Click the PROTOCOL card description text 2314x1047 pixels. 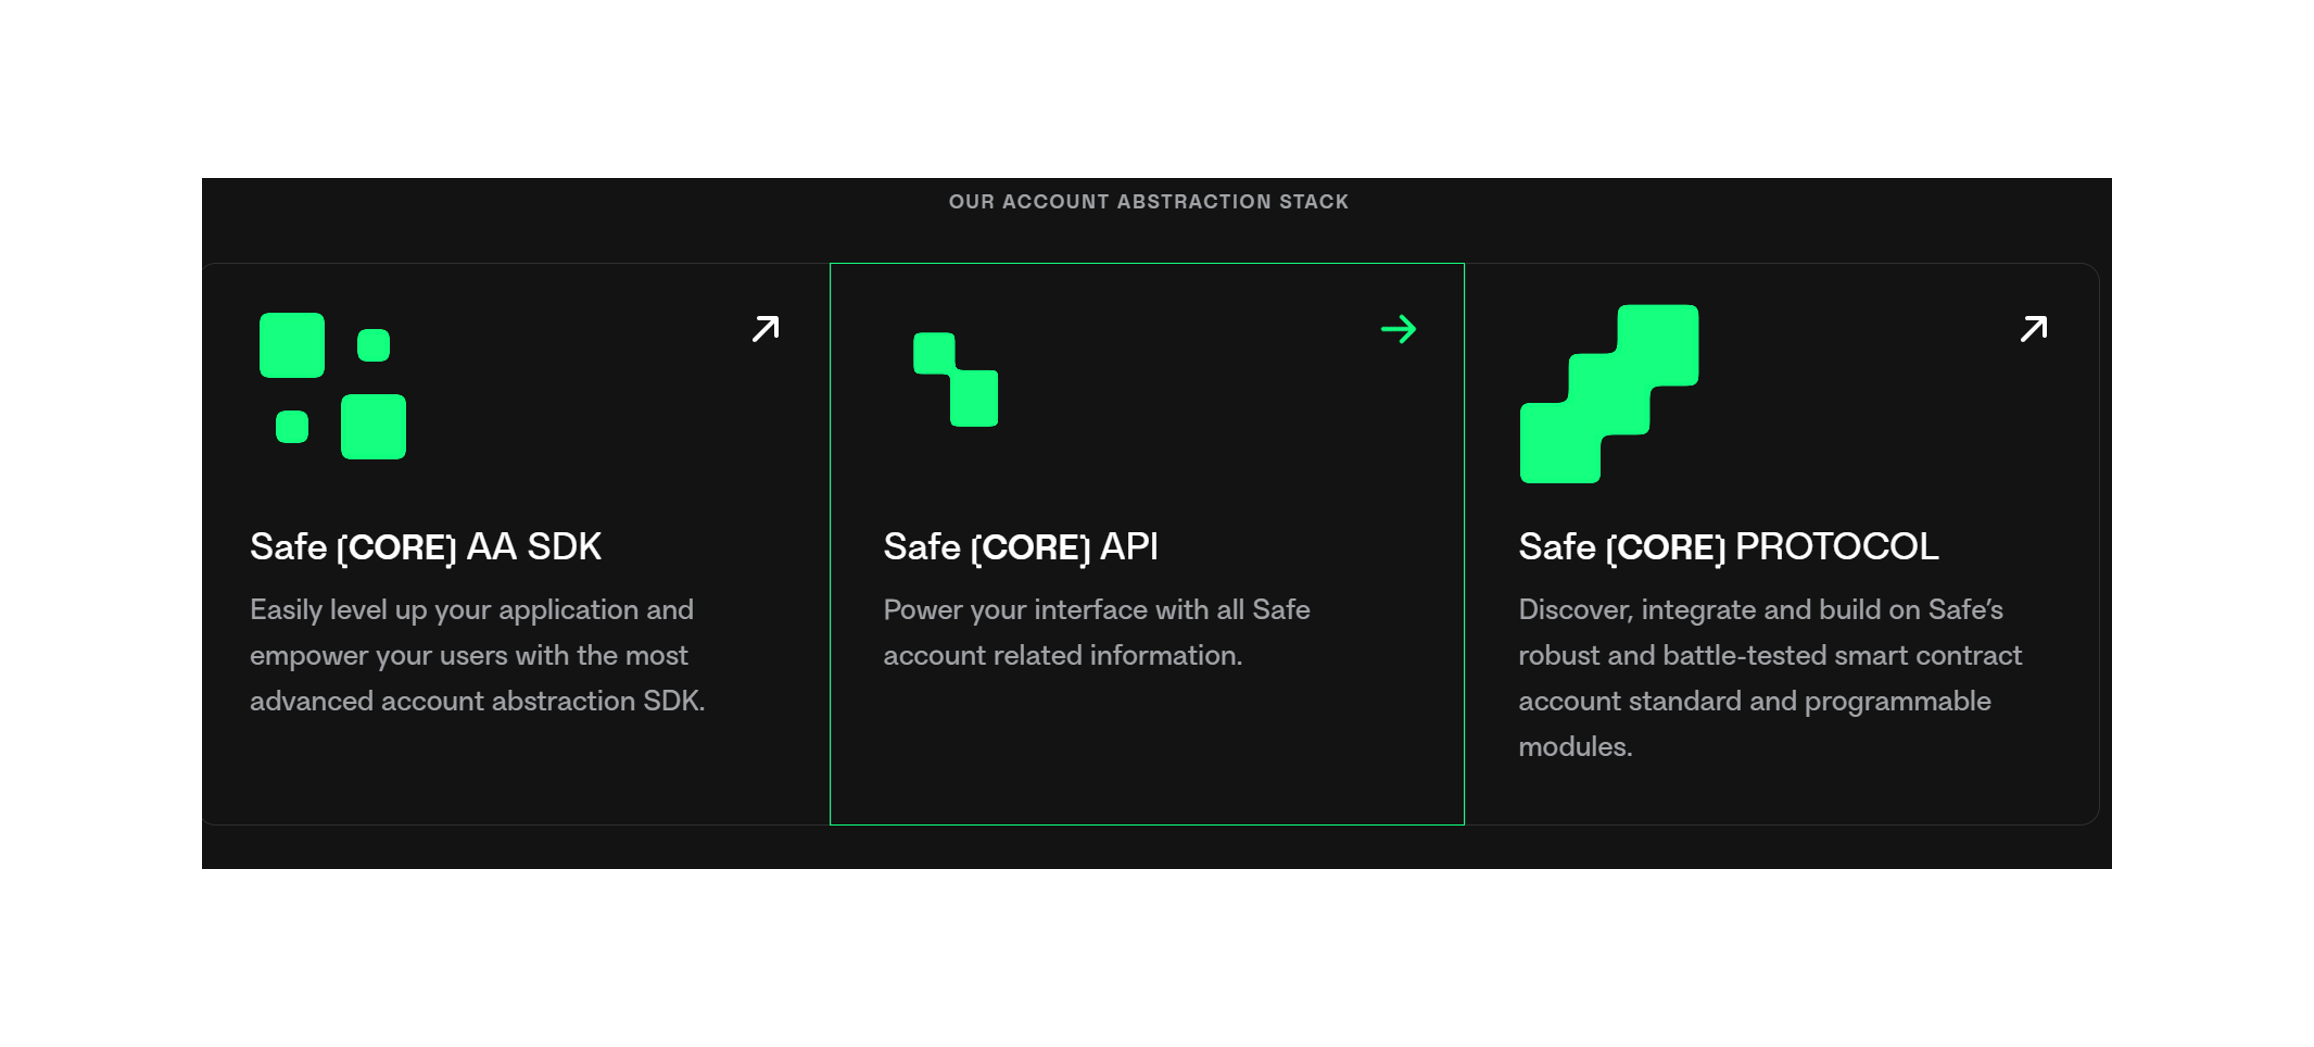tap(1769, 677)
